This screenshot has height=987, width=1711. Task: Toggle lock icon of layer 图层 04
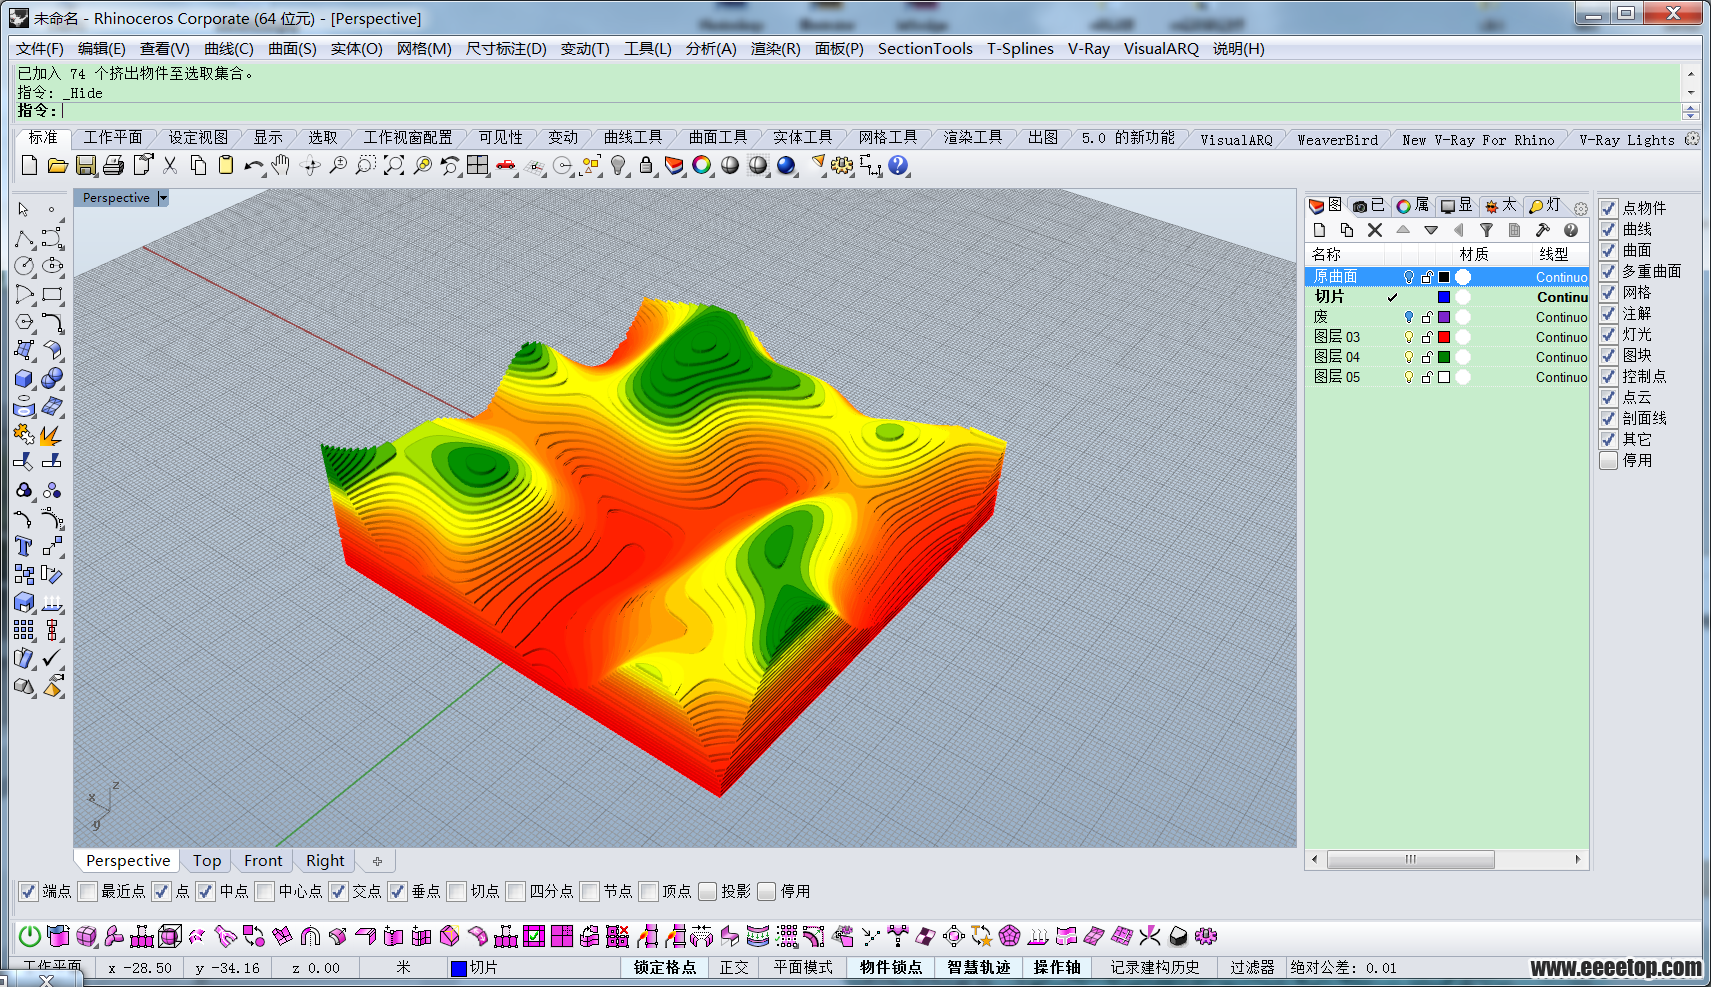pos(1427,357)
